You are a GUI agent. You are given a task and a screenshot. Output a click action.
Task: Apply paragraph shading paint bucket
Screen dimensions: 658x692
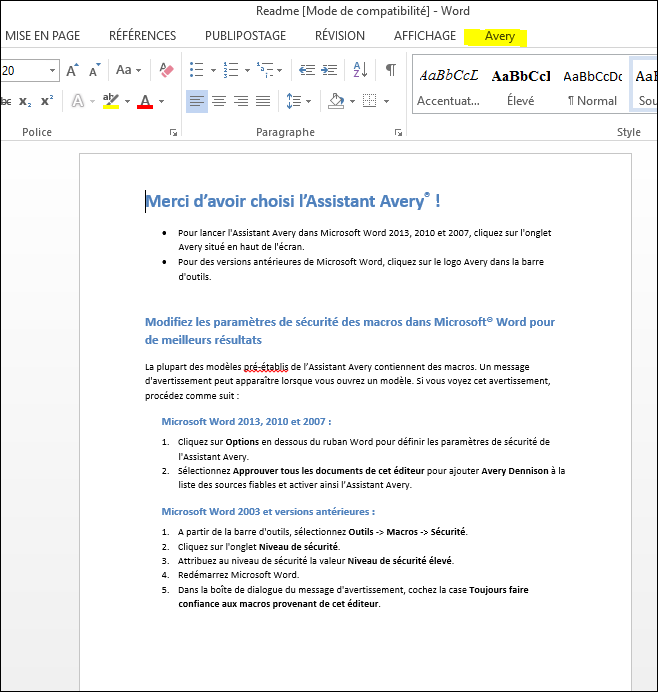(x=336, y=102)
